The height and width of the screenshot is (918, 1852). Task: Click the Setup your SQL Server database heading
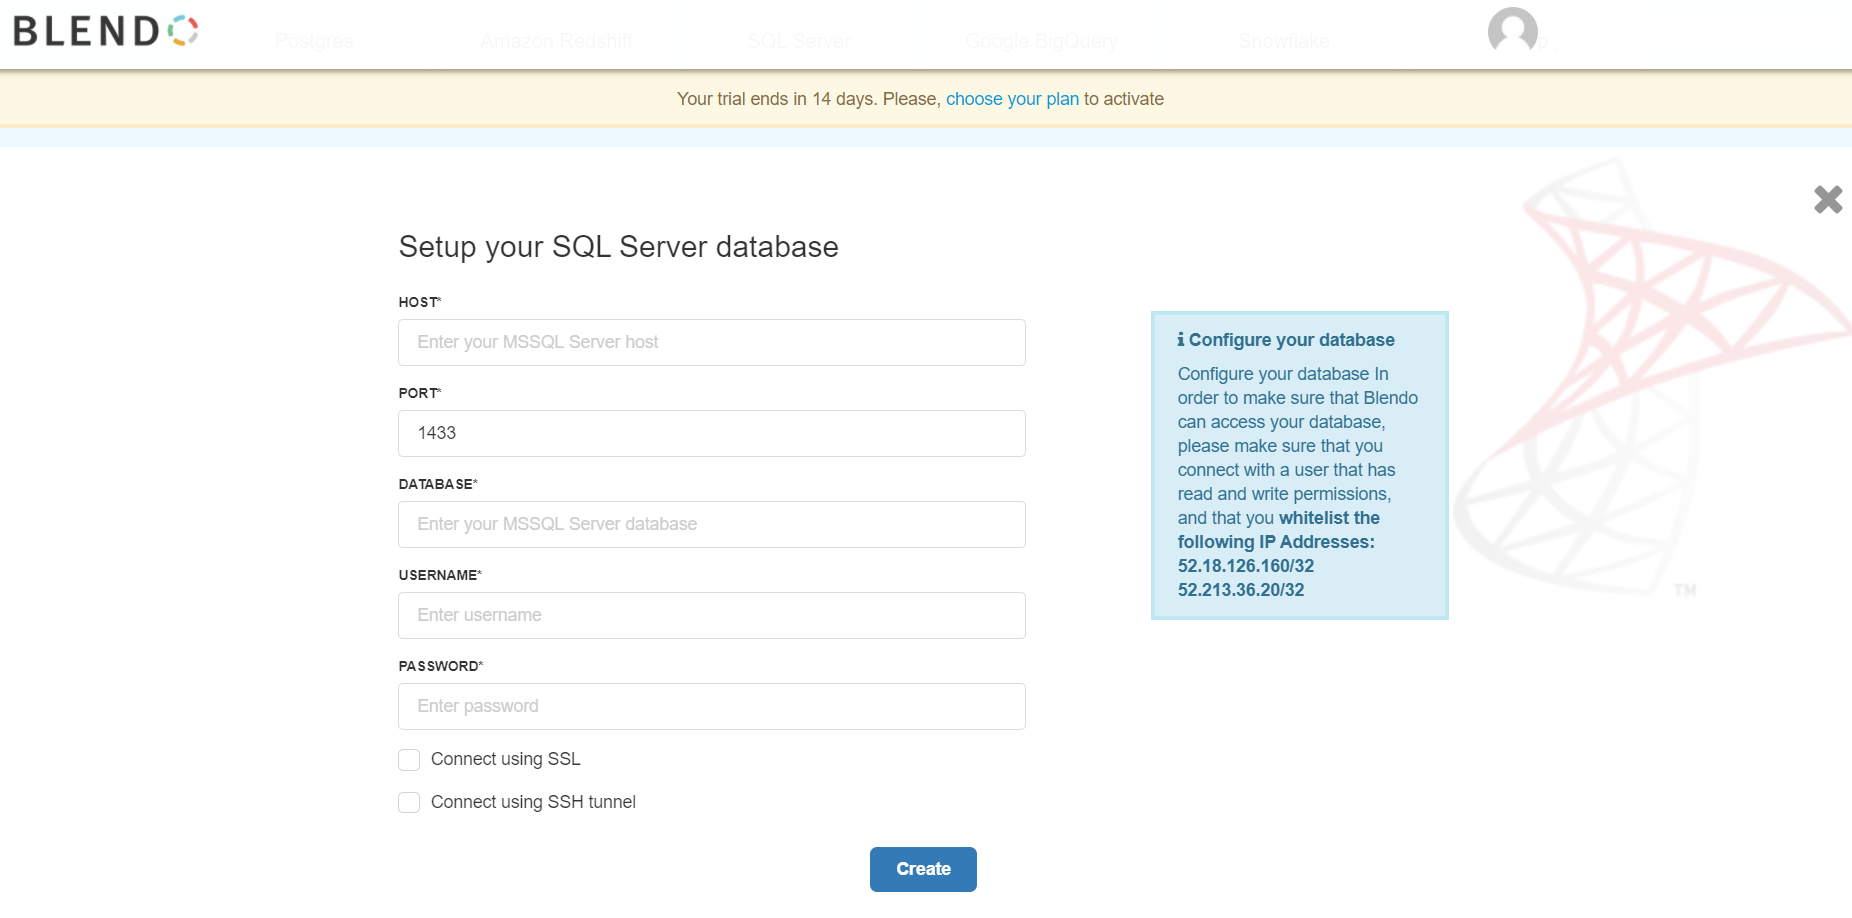[x=618, y=247]
